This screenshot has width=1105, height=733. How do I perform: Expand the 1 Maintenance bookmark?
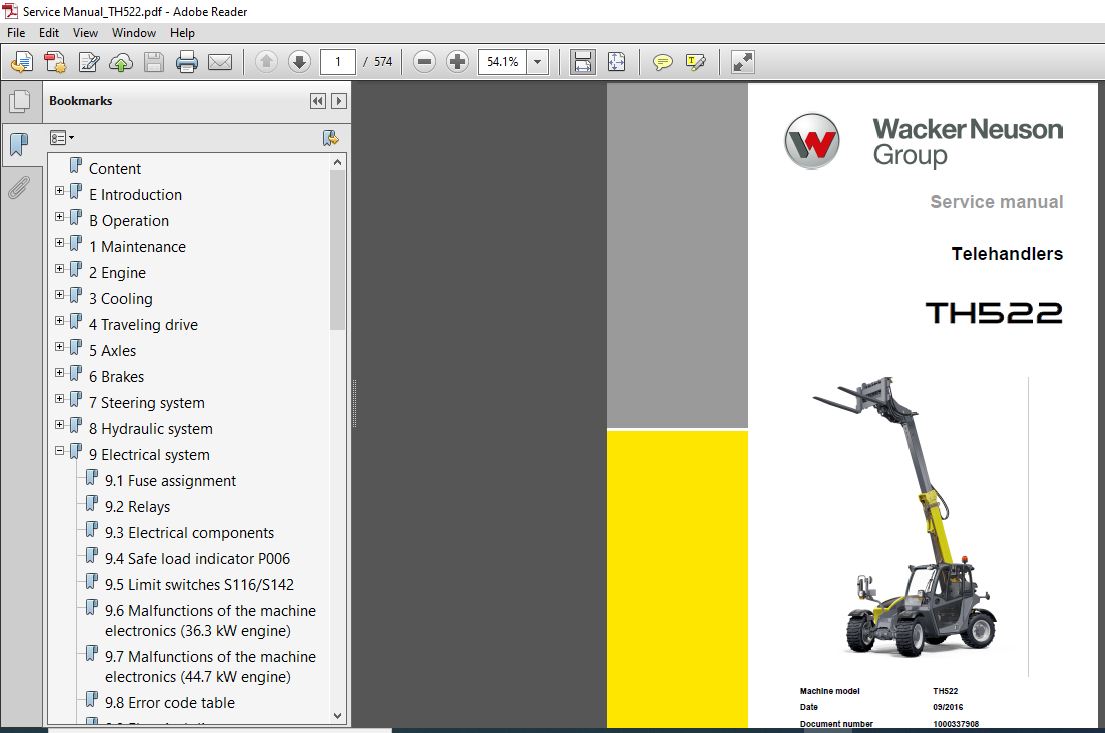coord(60,243)
